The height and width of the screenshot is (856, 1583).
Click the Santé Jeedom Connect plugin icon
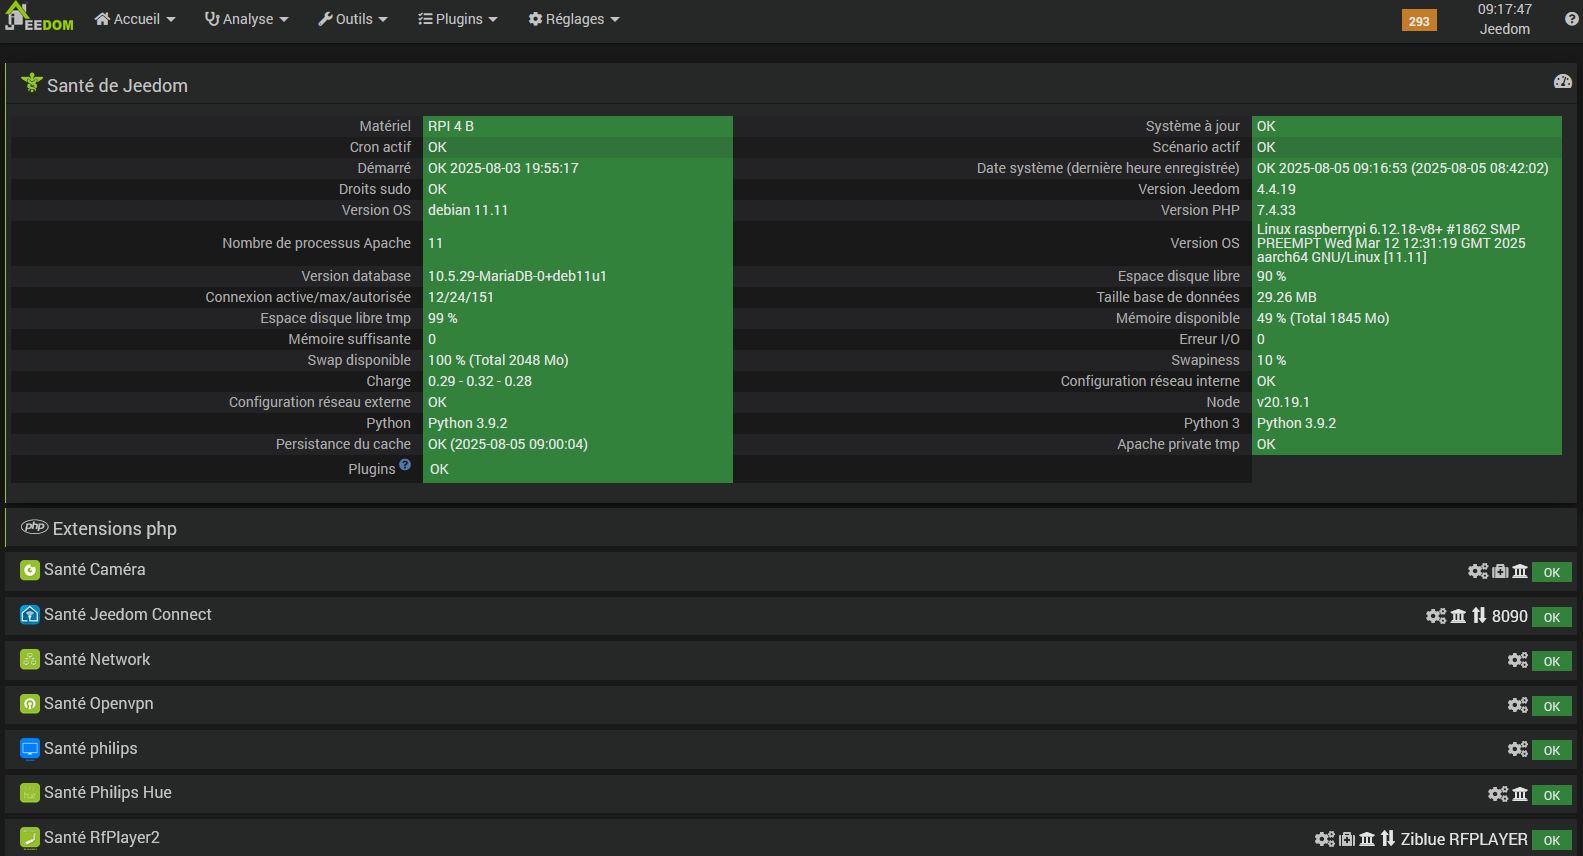pyautogui.click(x=30, y=615)
